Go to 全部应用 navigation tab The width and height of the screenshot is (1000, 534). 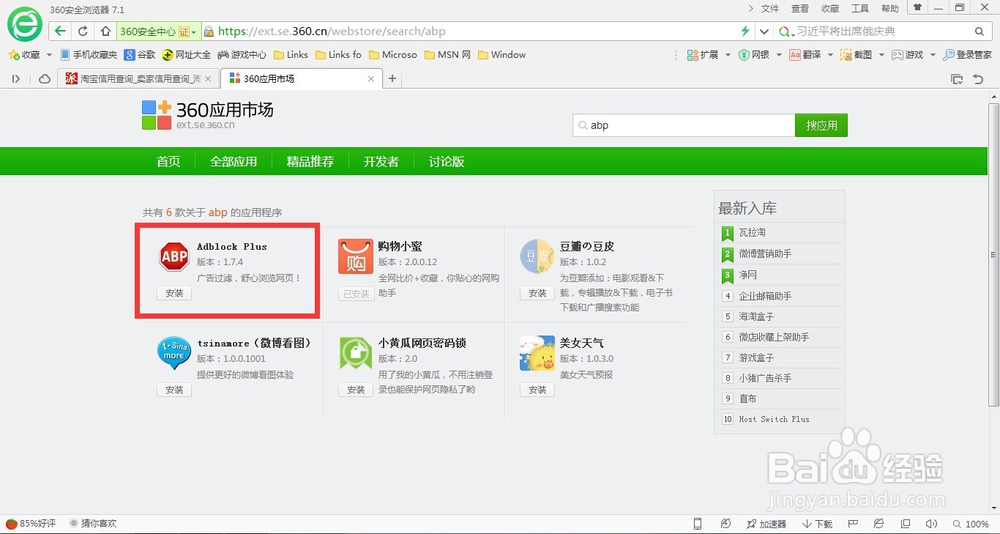233,161
